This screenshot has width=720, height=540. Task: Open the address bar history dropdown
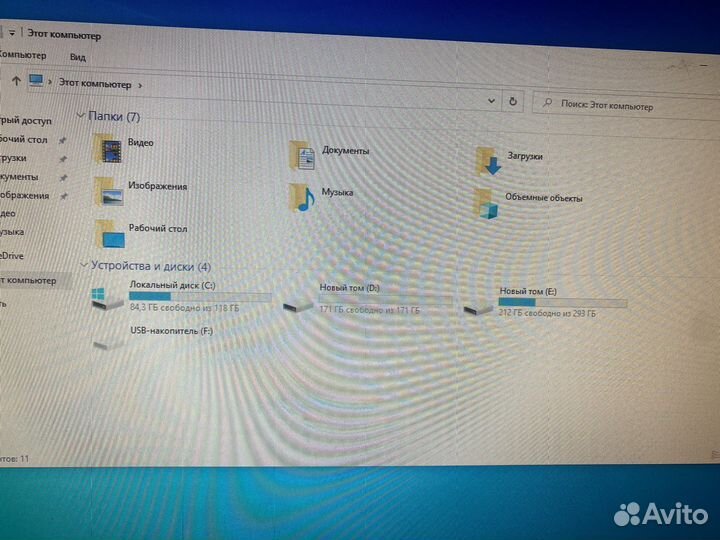491,101
